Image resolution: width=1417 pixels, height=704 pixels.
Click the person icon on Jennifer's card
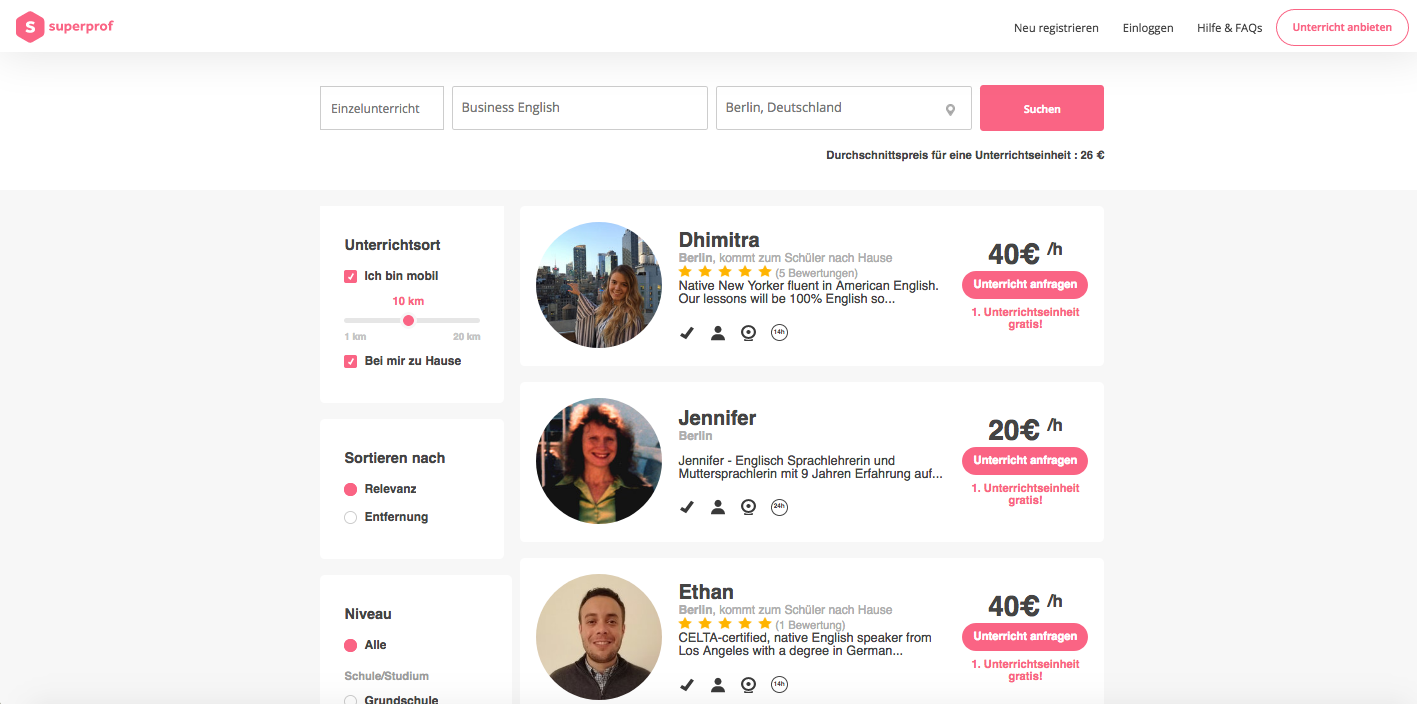[718, 507]
